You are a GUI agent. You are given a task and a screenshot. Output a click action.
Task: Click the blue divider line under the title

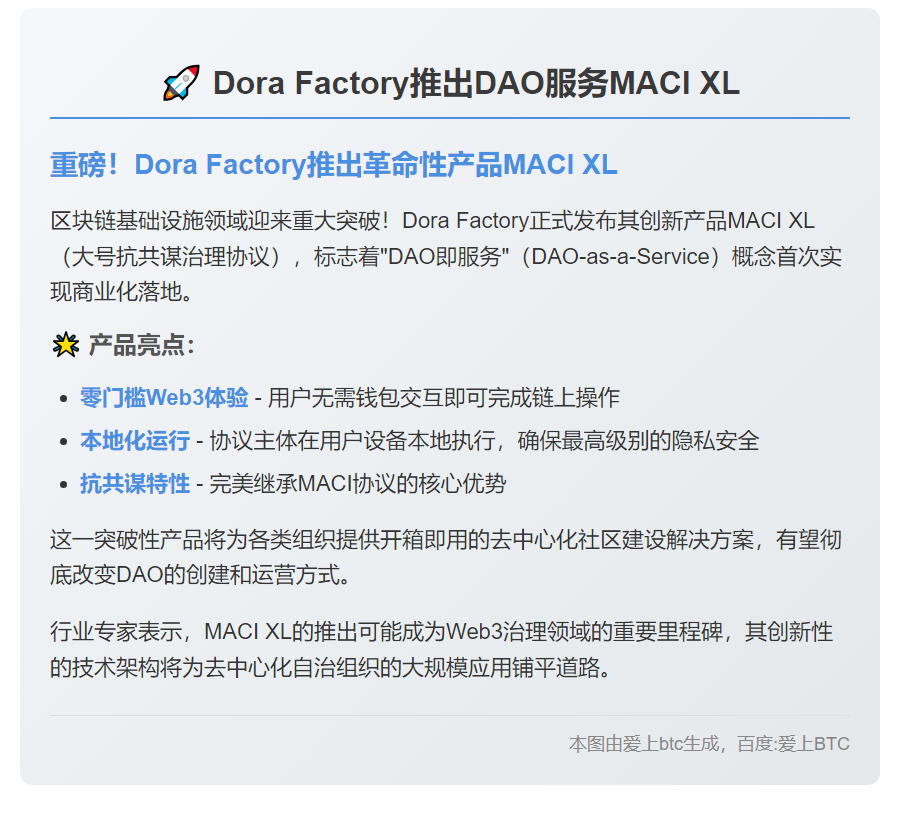(x=450, y=118)
